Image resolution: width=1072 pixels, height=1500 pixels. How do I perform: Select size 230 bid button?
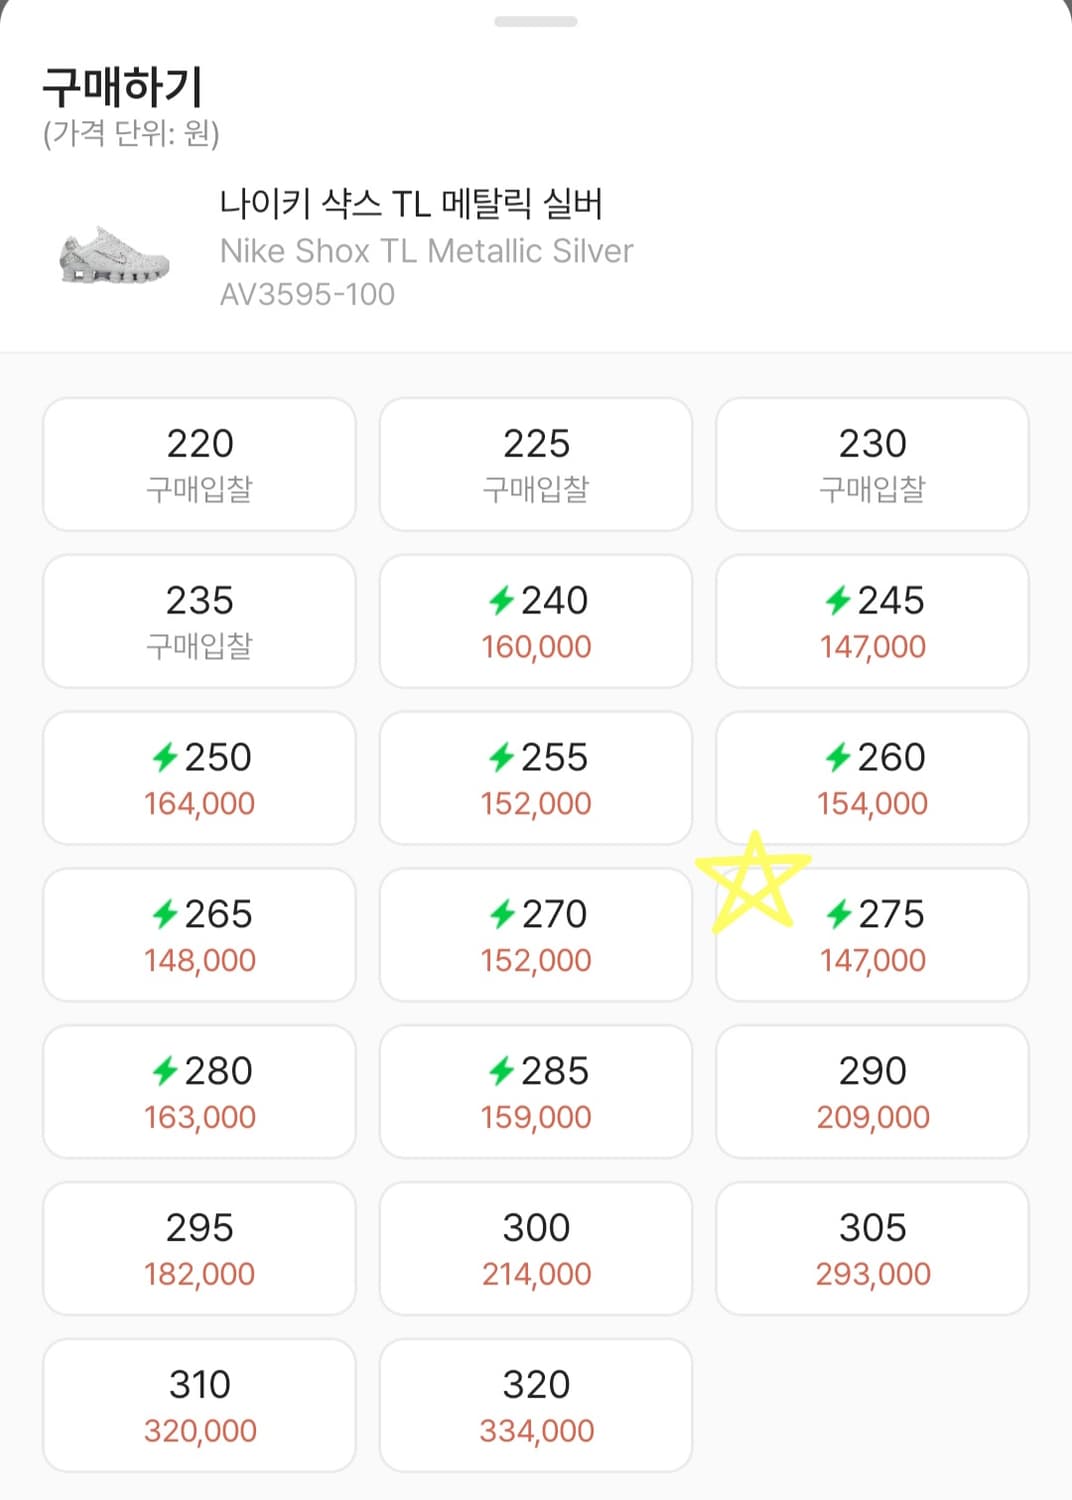click(x=872, y=464)
